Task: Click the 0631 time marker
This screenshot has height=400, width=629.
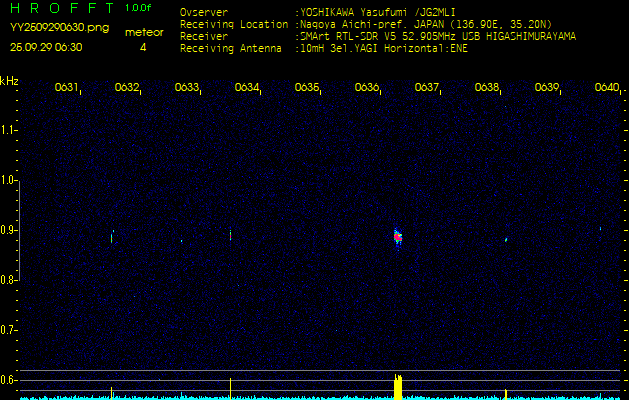Action: pyautogui.click(x=66, y=88)
